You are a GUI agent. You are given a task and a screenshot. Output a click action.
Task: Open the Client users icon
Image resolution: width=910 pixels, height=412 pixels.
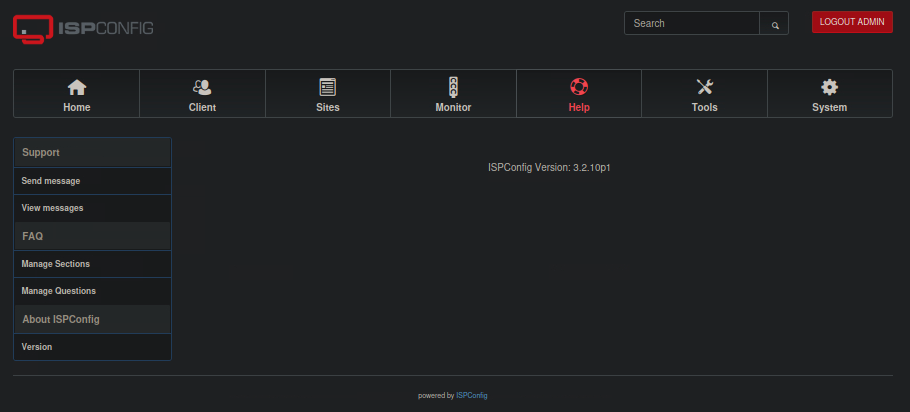click(x=202, y=87)
